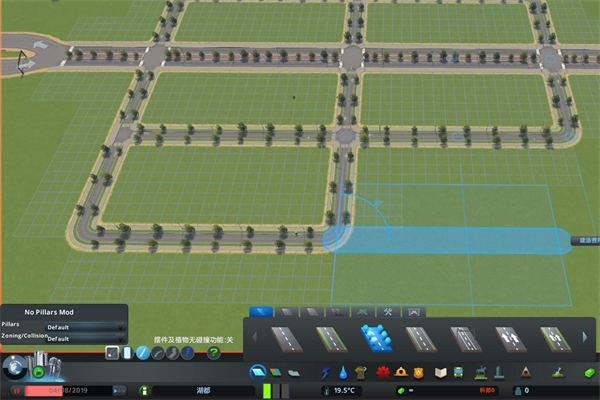Switch to the highways tab
The width and height of the screenshot is (600, 400).
coord(337,312)
